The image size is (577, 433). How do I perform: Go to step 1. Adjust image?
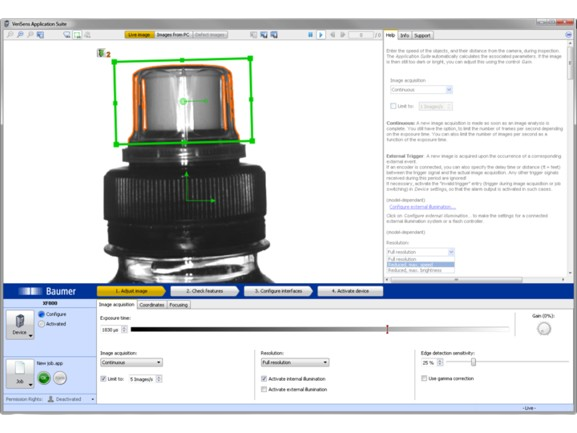pos(131,291)
